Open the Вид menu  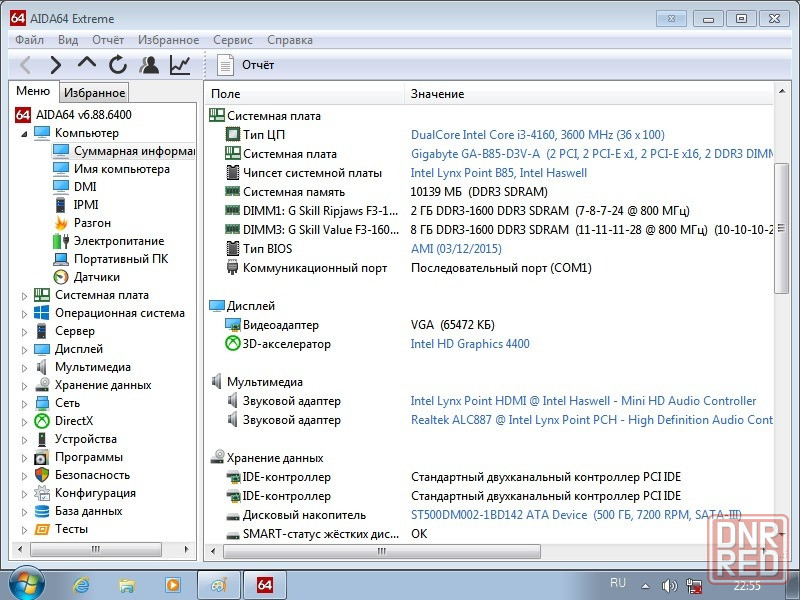pos(68,40)
